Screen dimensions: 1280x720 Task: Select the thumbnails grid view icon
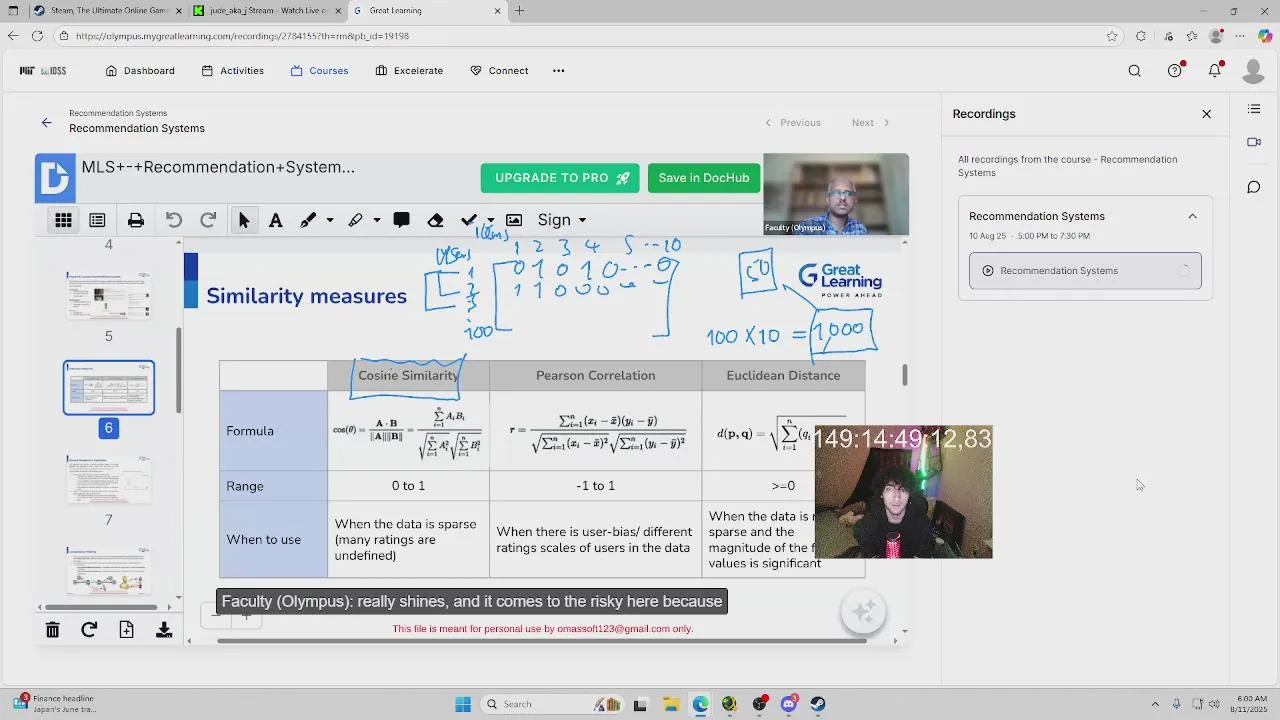click(x=63, y=220)
